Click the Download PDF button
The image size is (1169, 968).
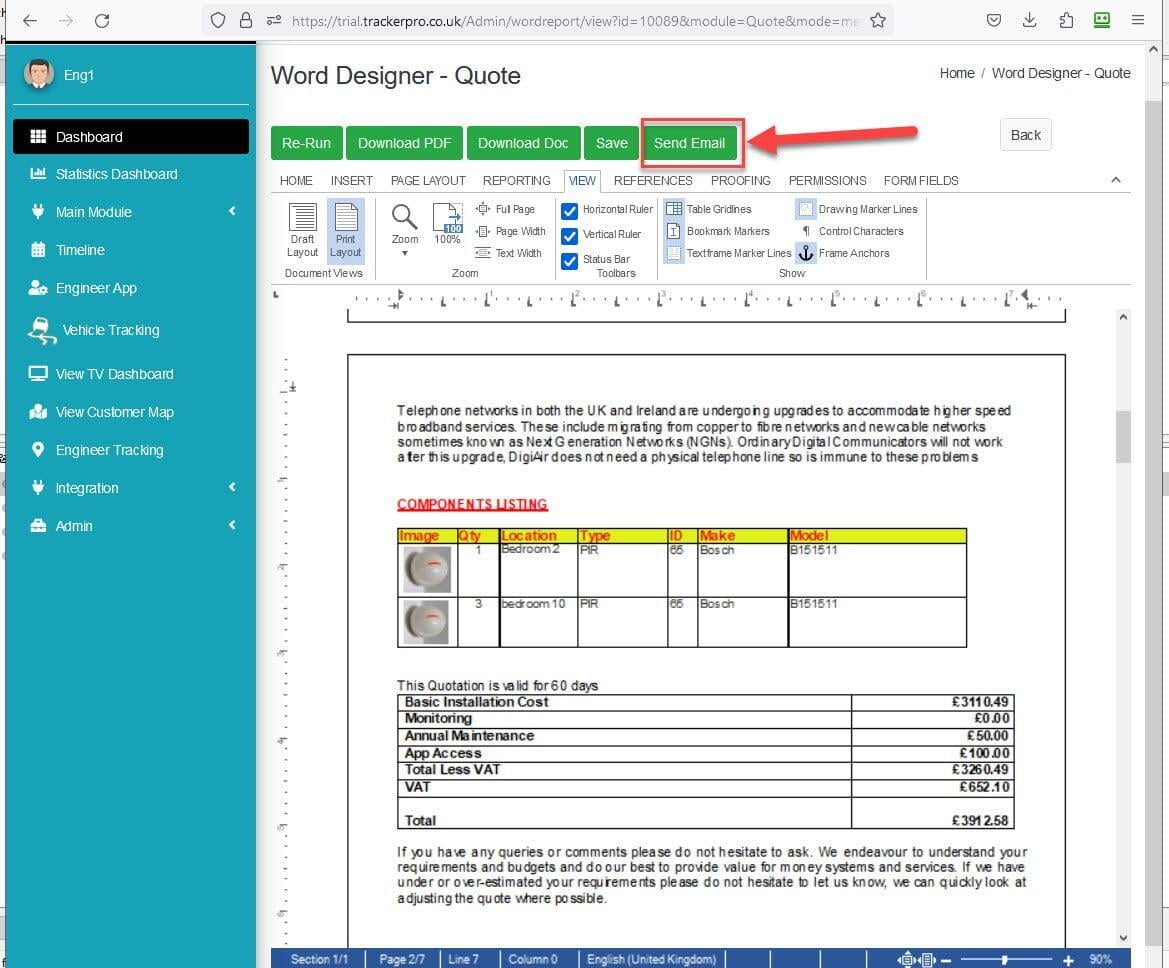[x=404, y=143]
